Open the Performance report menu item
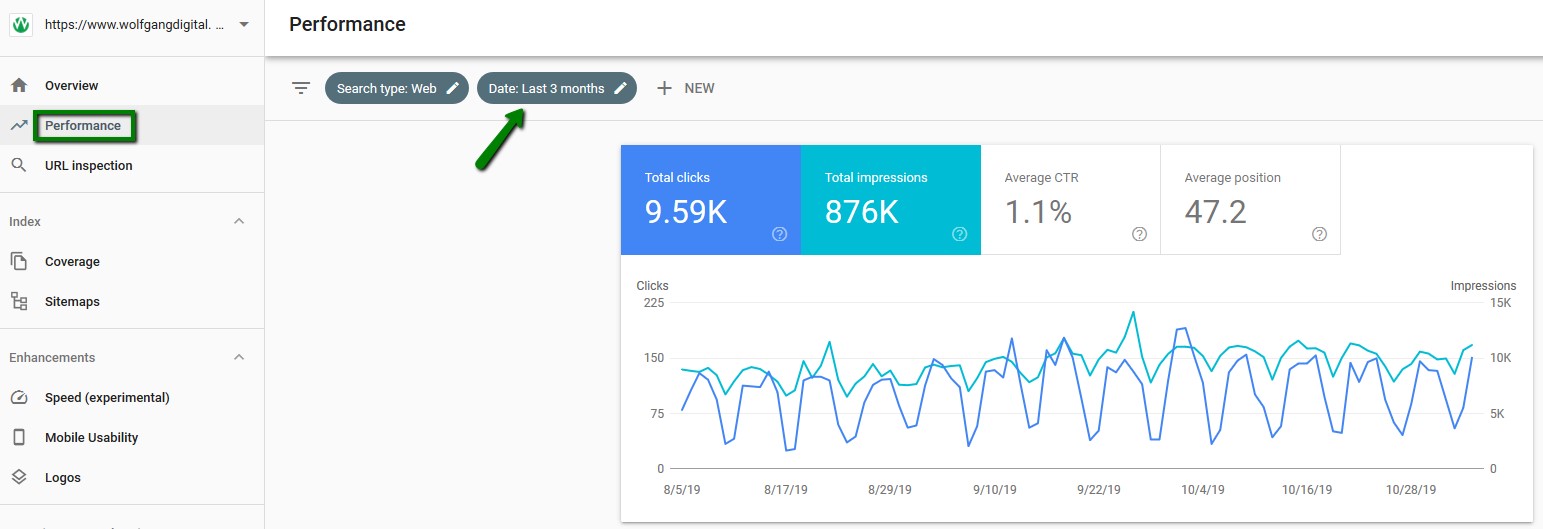Viewport: 1543px width, 529px height. coord(83,126)
